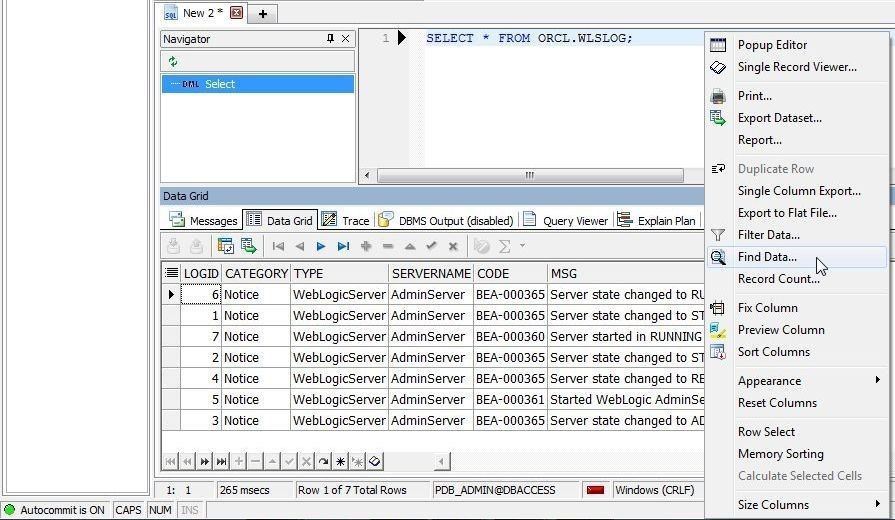This screenshot has height=520, width=895.
Task: Close the New 2 editor tab
Action: click(x=236, y=13)
